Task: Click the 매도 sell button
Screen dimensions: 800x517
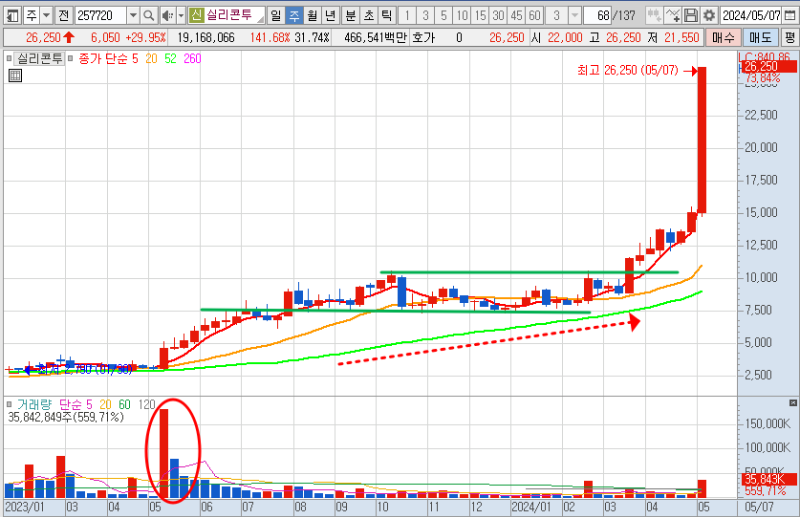Action: (760, 38)
